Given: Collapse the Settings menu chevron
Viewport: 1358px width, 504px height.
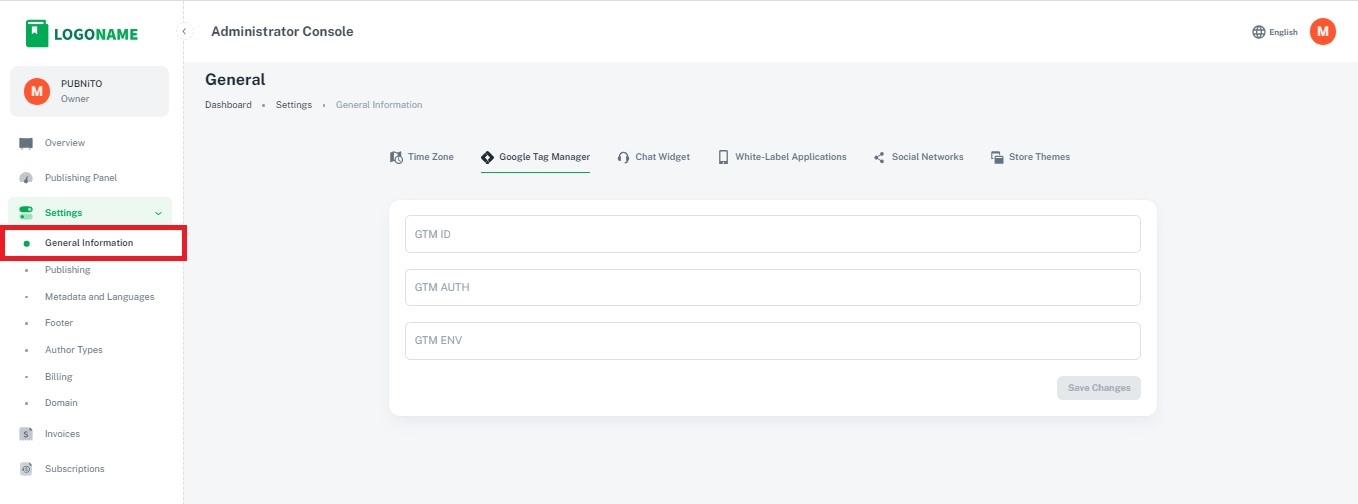Looking at the screenshot, I should [158, 213].
